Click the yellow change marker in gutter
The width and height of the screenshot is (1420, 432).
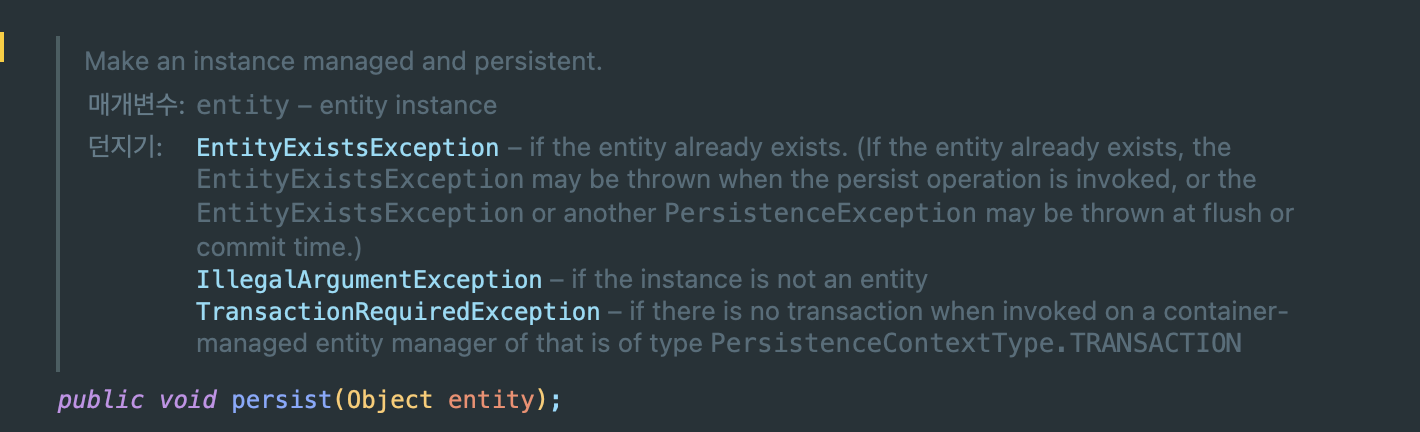pyautogui.click(x=3, y=47)
